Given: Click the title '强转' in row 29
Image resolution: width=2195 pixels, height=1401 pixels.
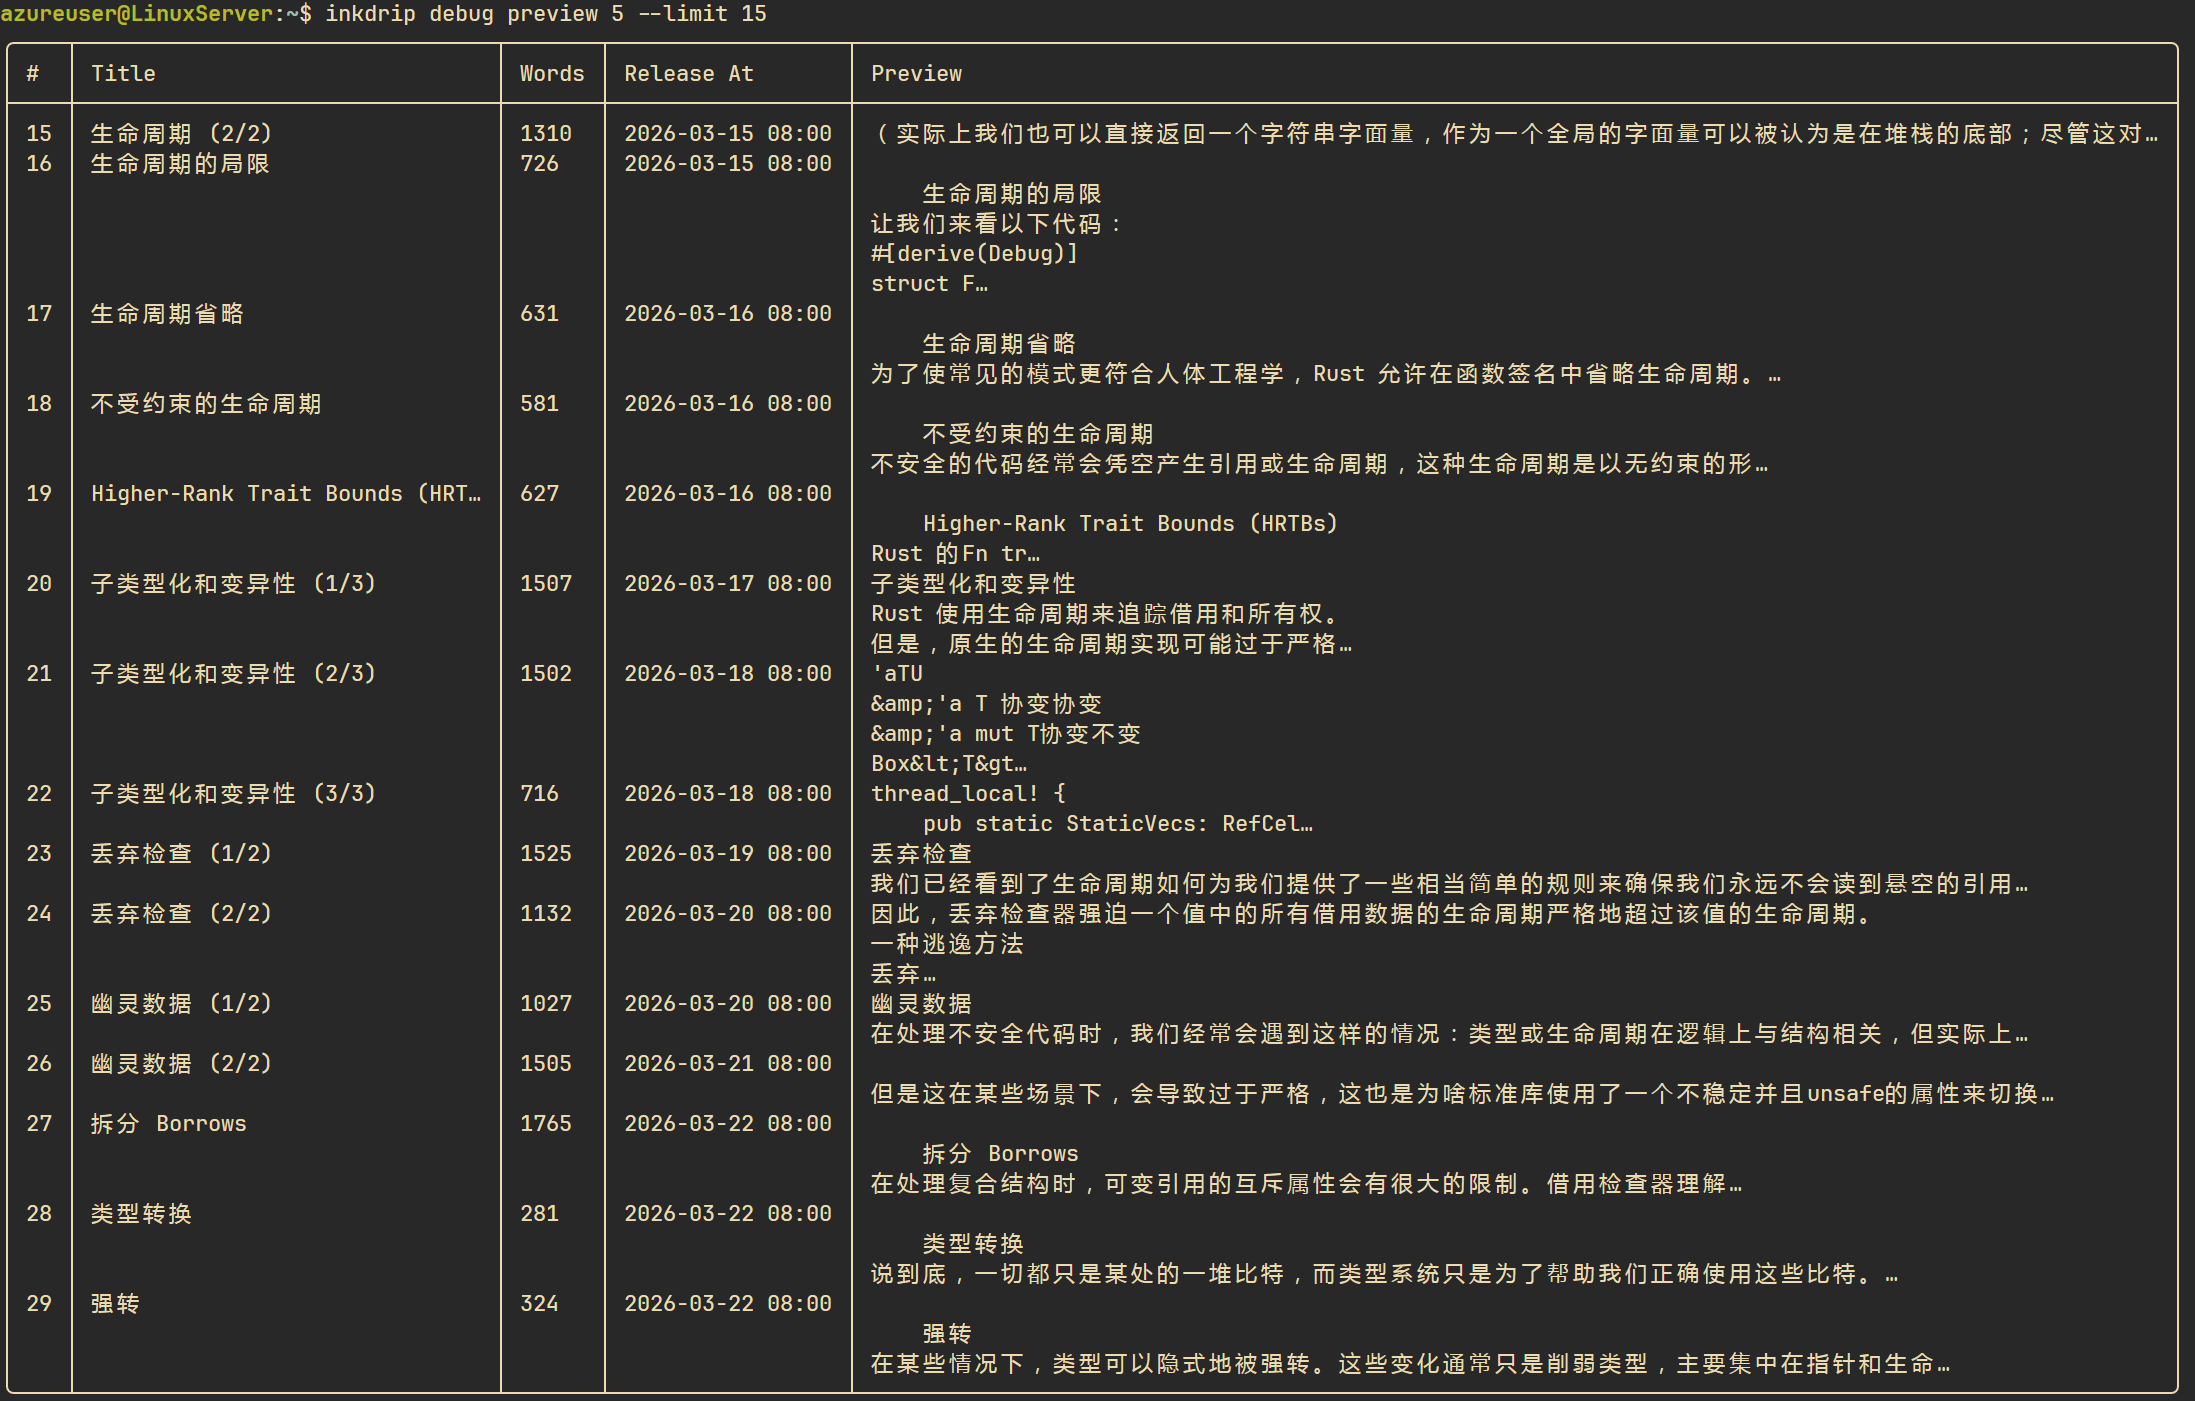Looking at the screenshot, I should (x=115, y=1303).
